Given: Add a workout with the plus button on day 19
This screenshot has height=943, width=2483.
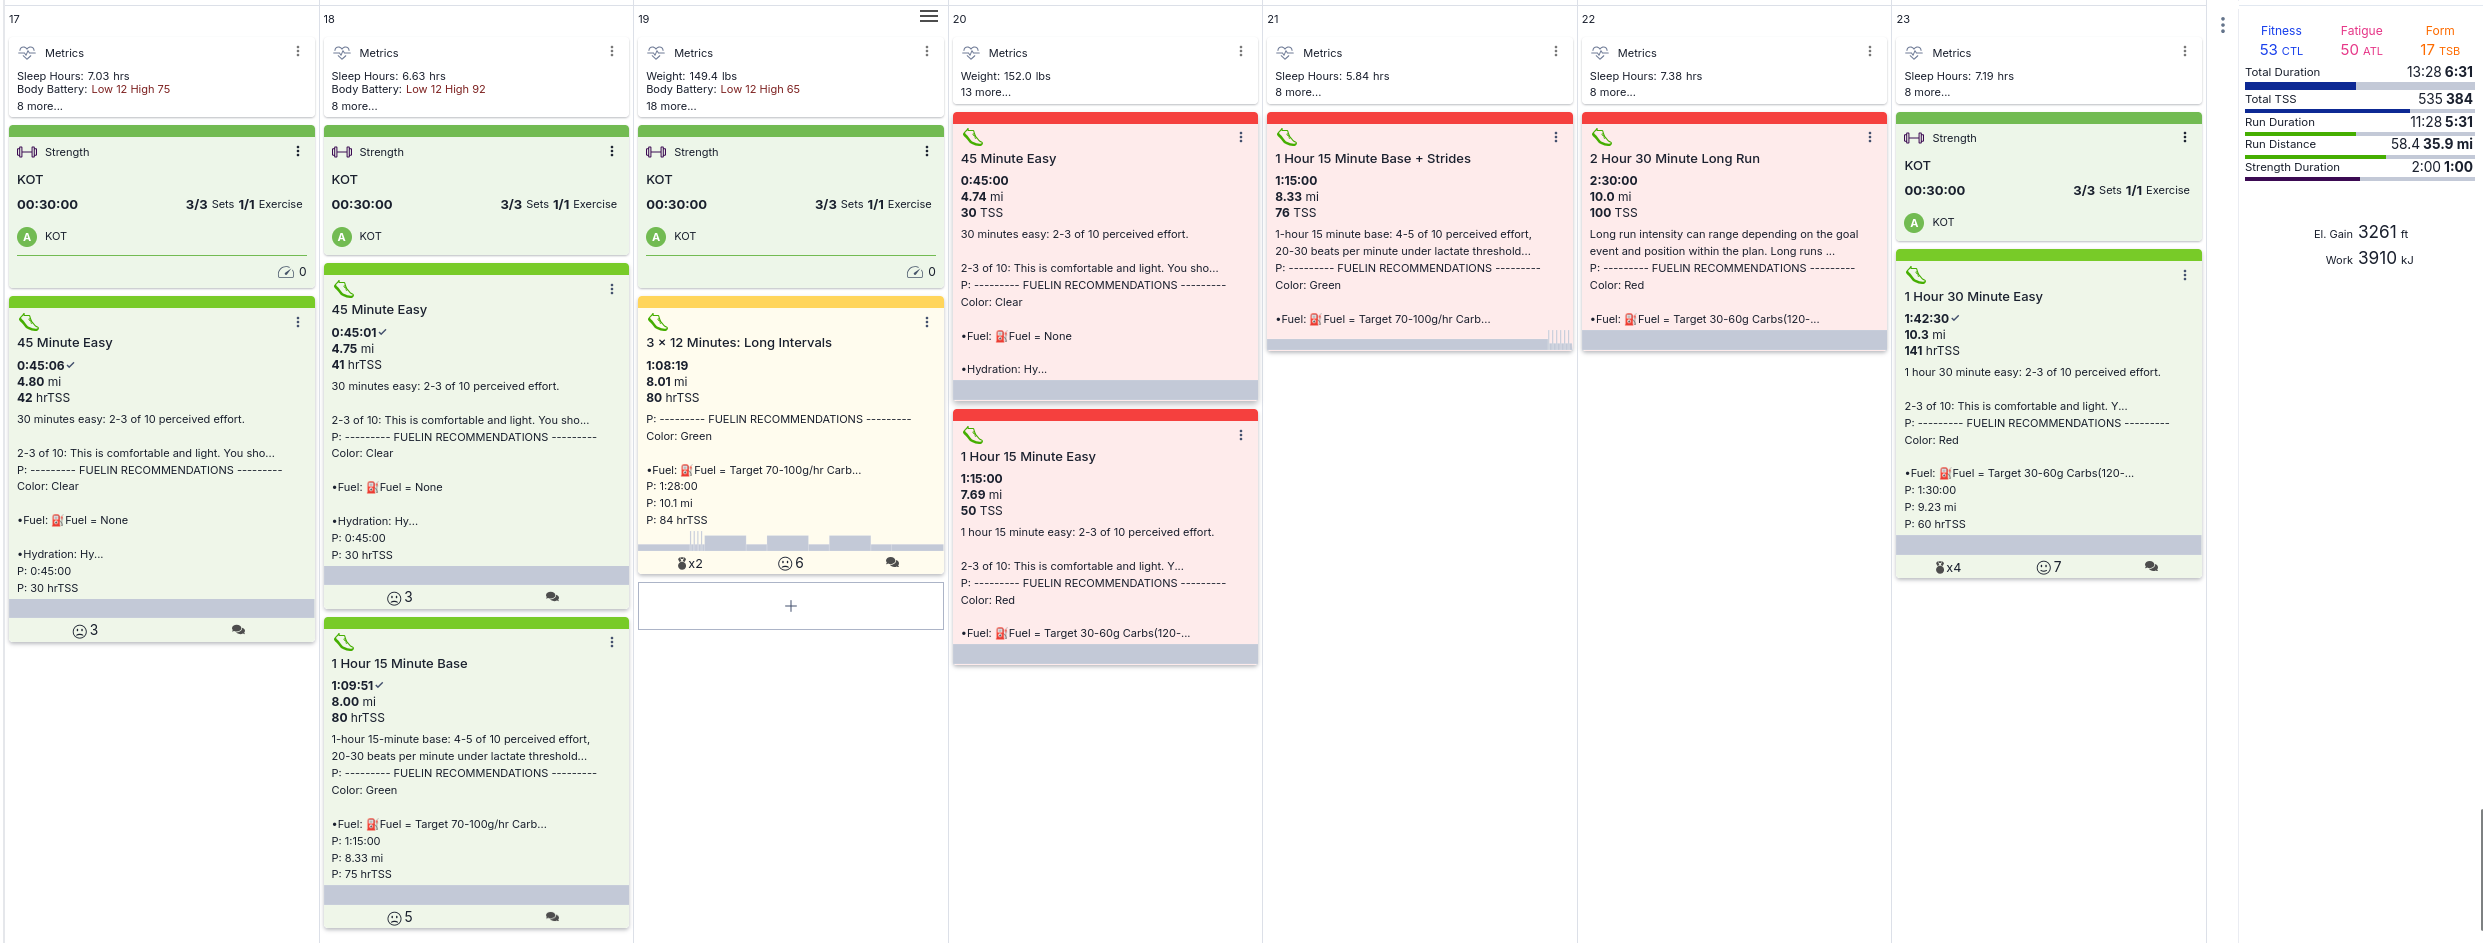Looking at the screenshot, I should (x=790, y=606).
